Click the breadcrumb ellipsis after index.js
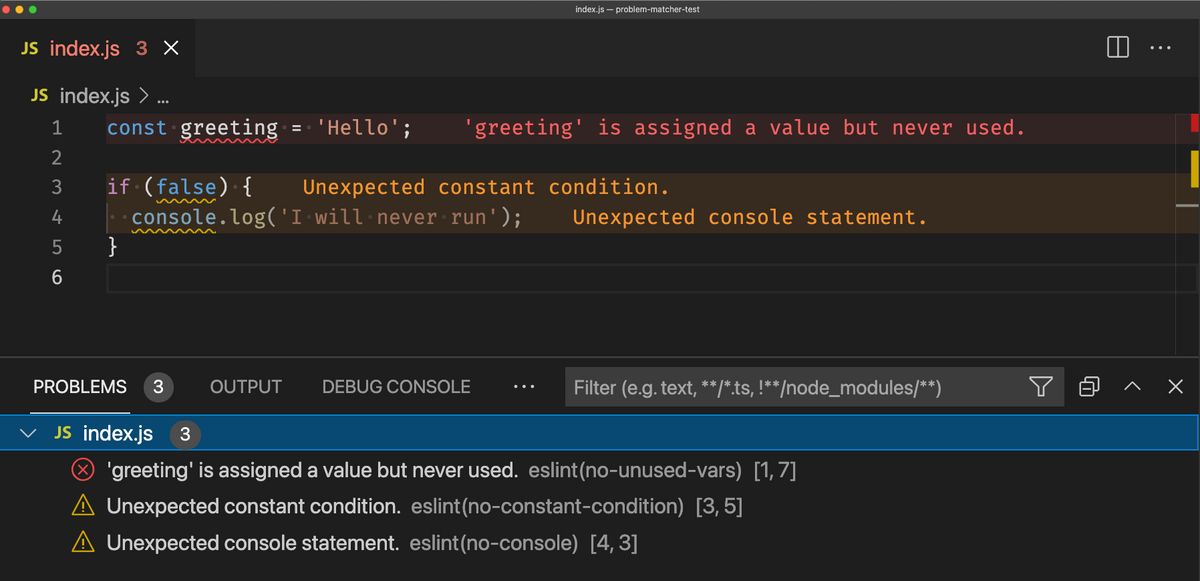 [x=163, y=97]
